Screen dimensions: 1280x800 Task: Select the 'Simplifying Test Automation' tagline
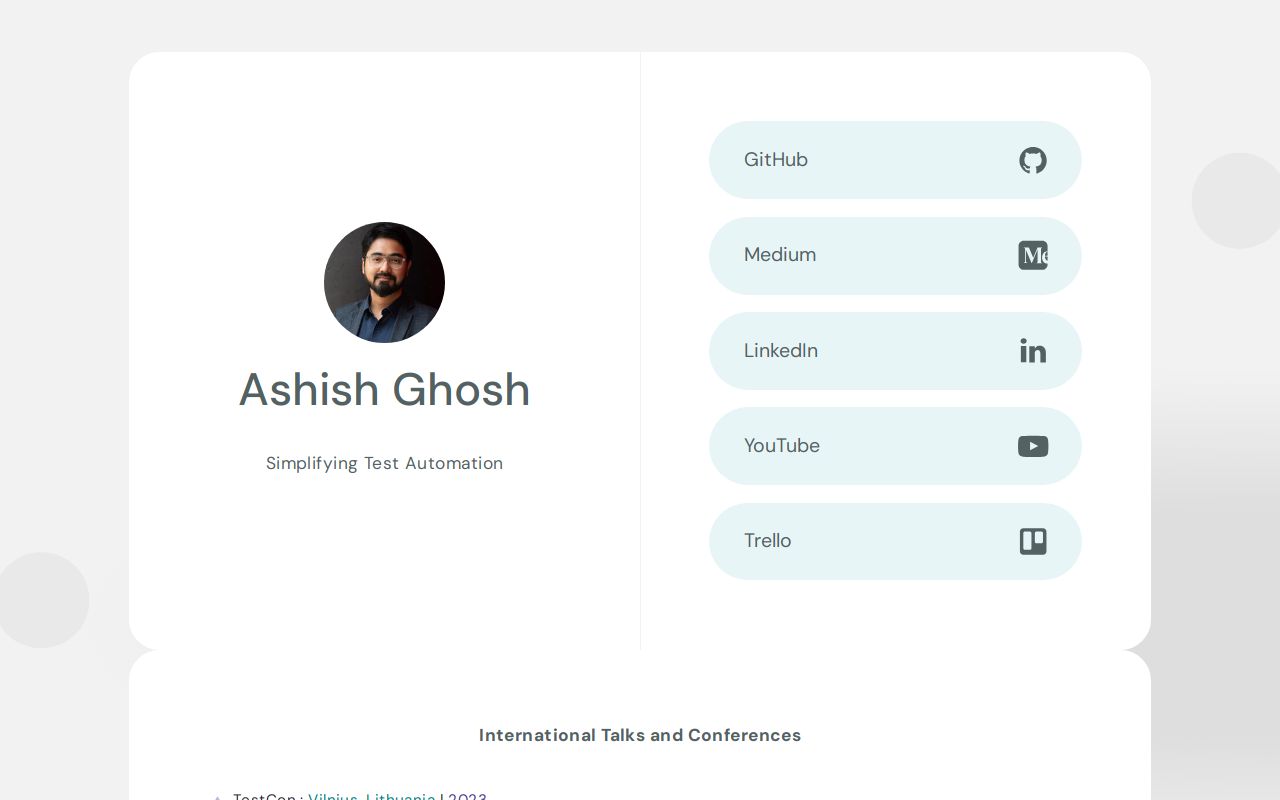coord(384,463)
